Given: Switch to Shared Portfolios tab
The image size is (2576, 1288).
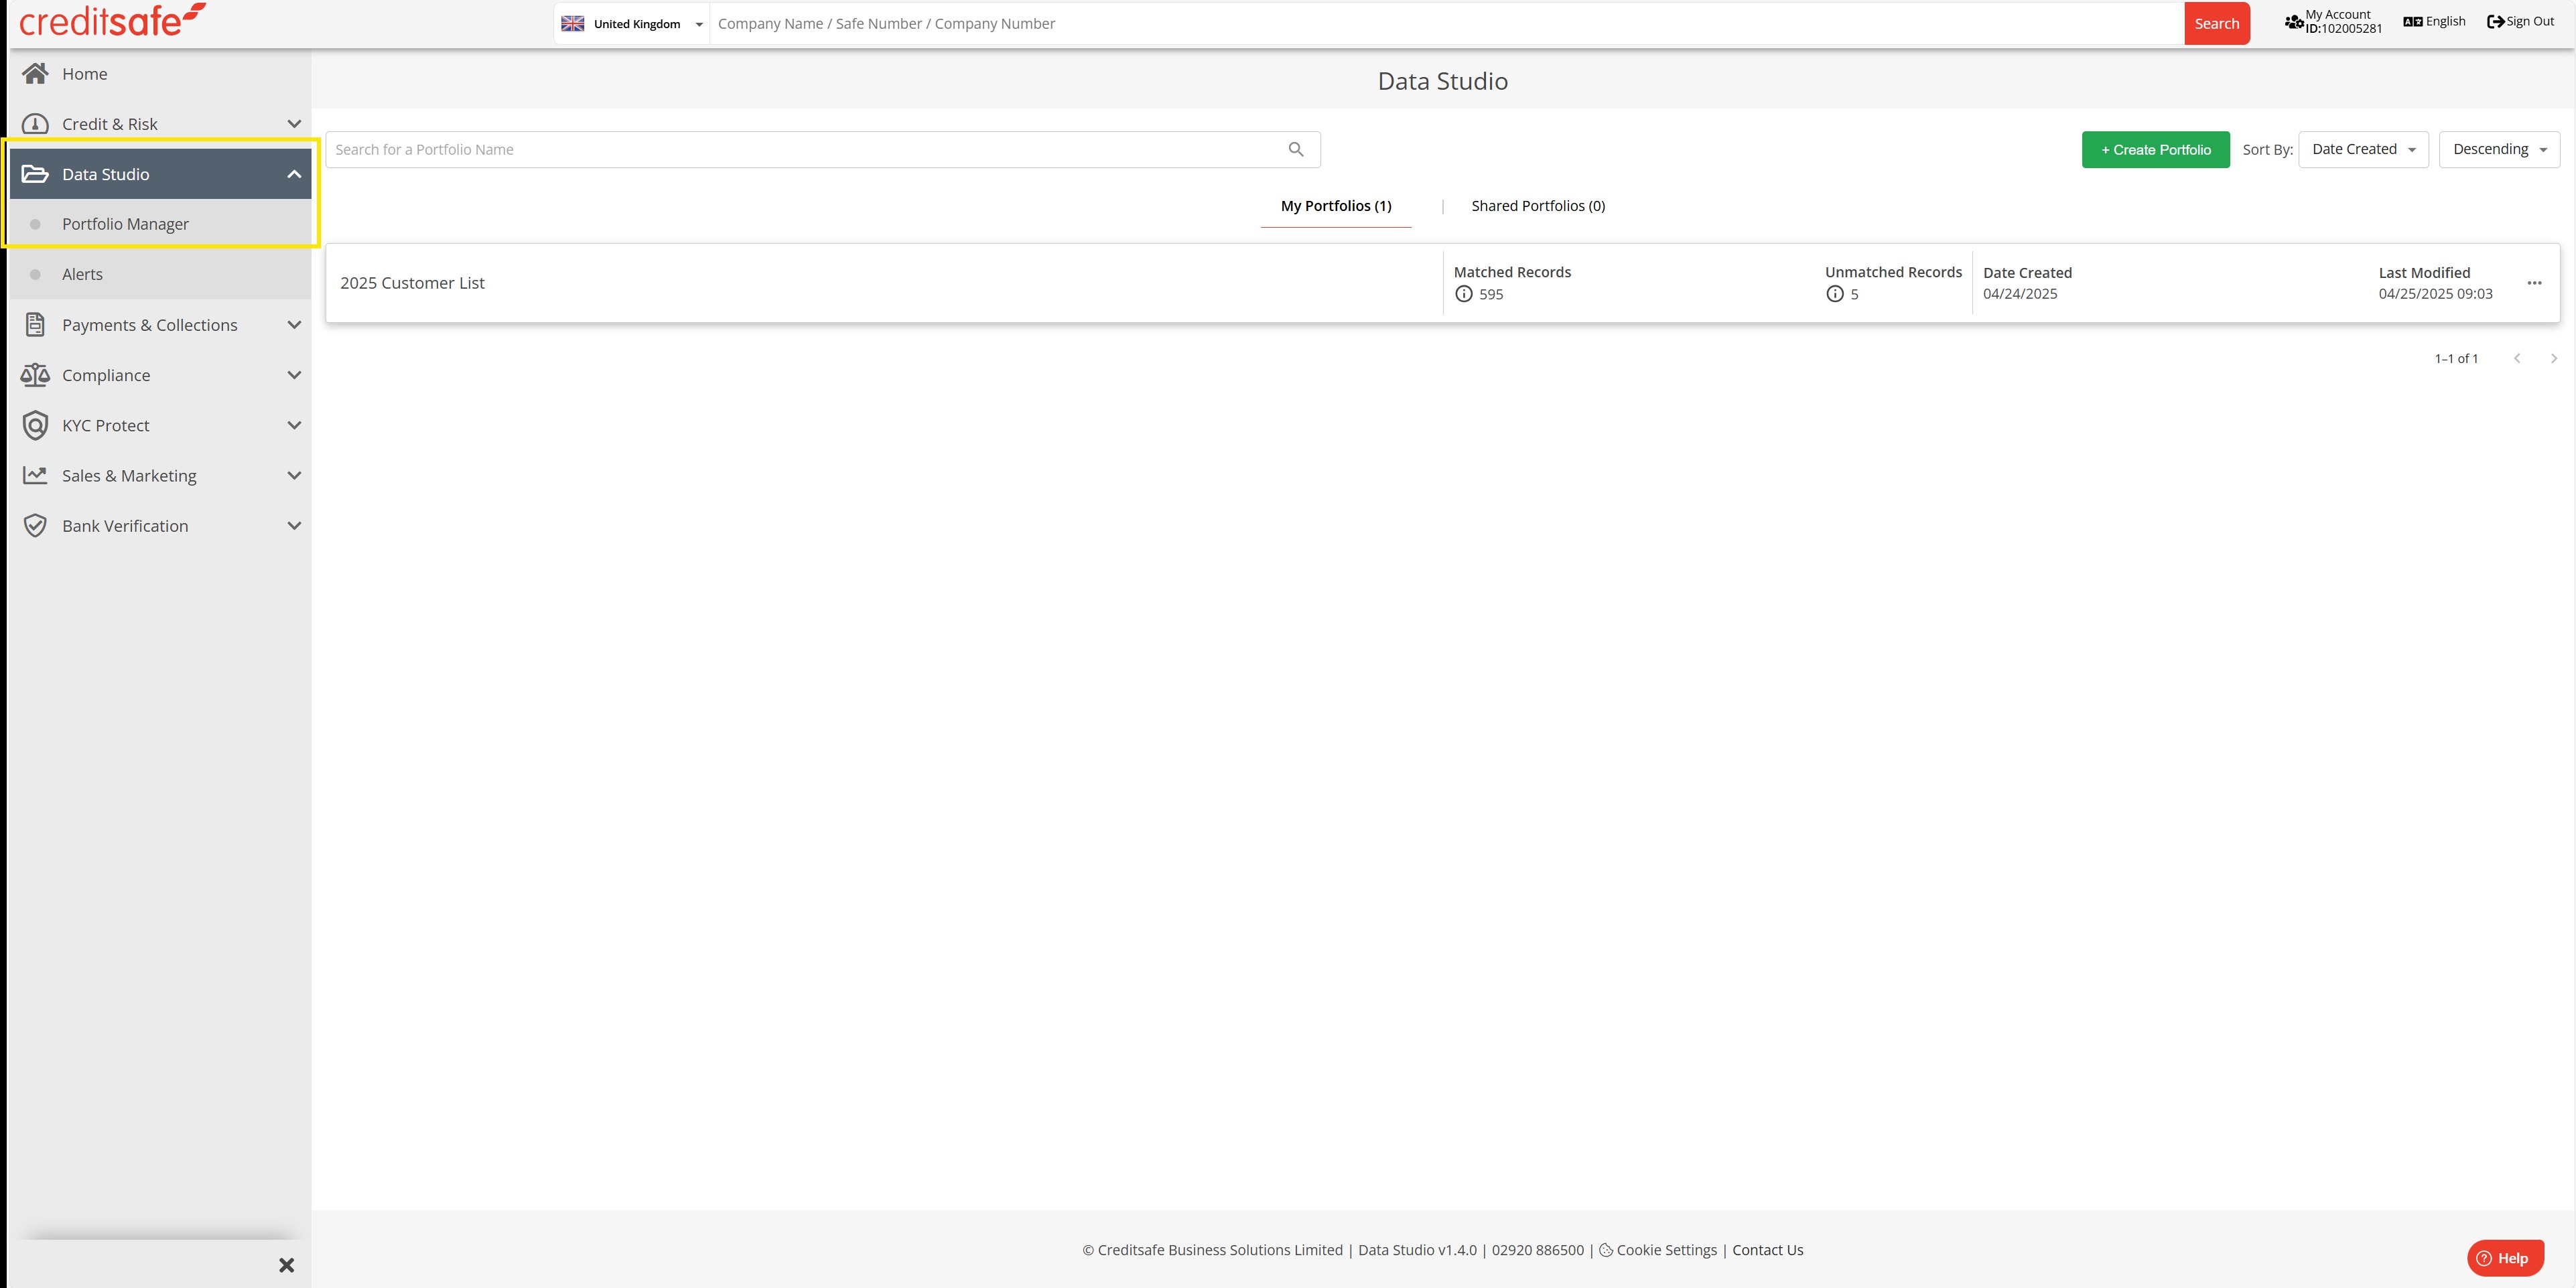Looking at the screenshot, I should (1537, 206).
